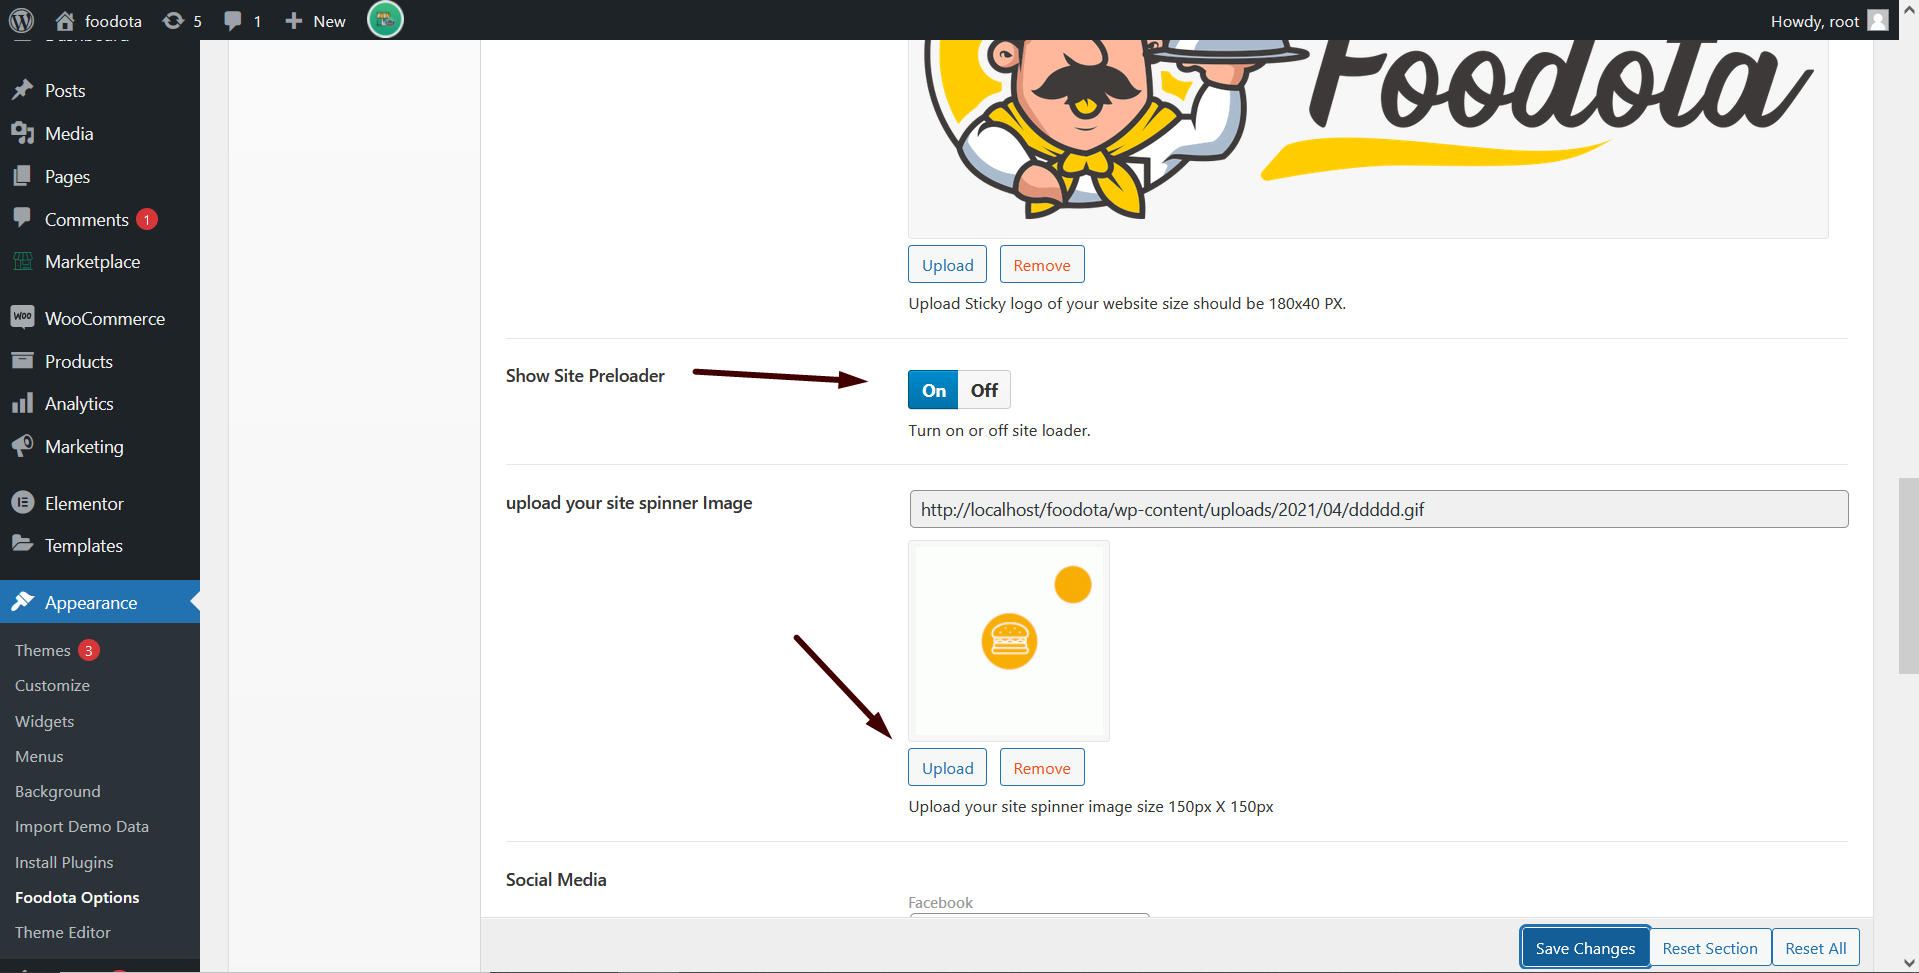Upload a new sticky logo

coord(947,265)
